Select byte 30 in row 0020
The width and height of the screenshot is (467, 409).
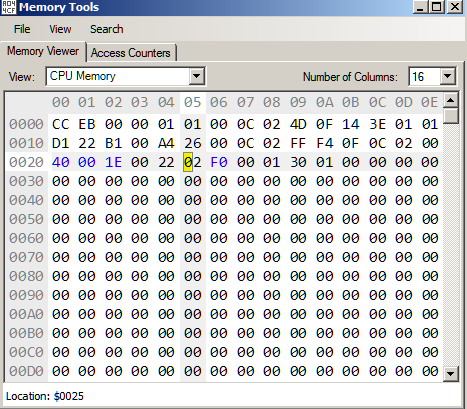tap(298, 162)
